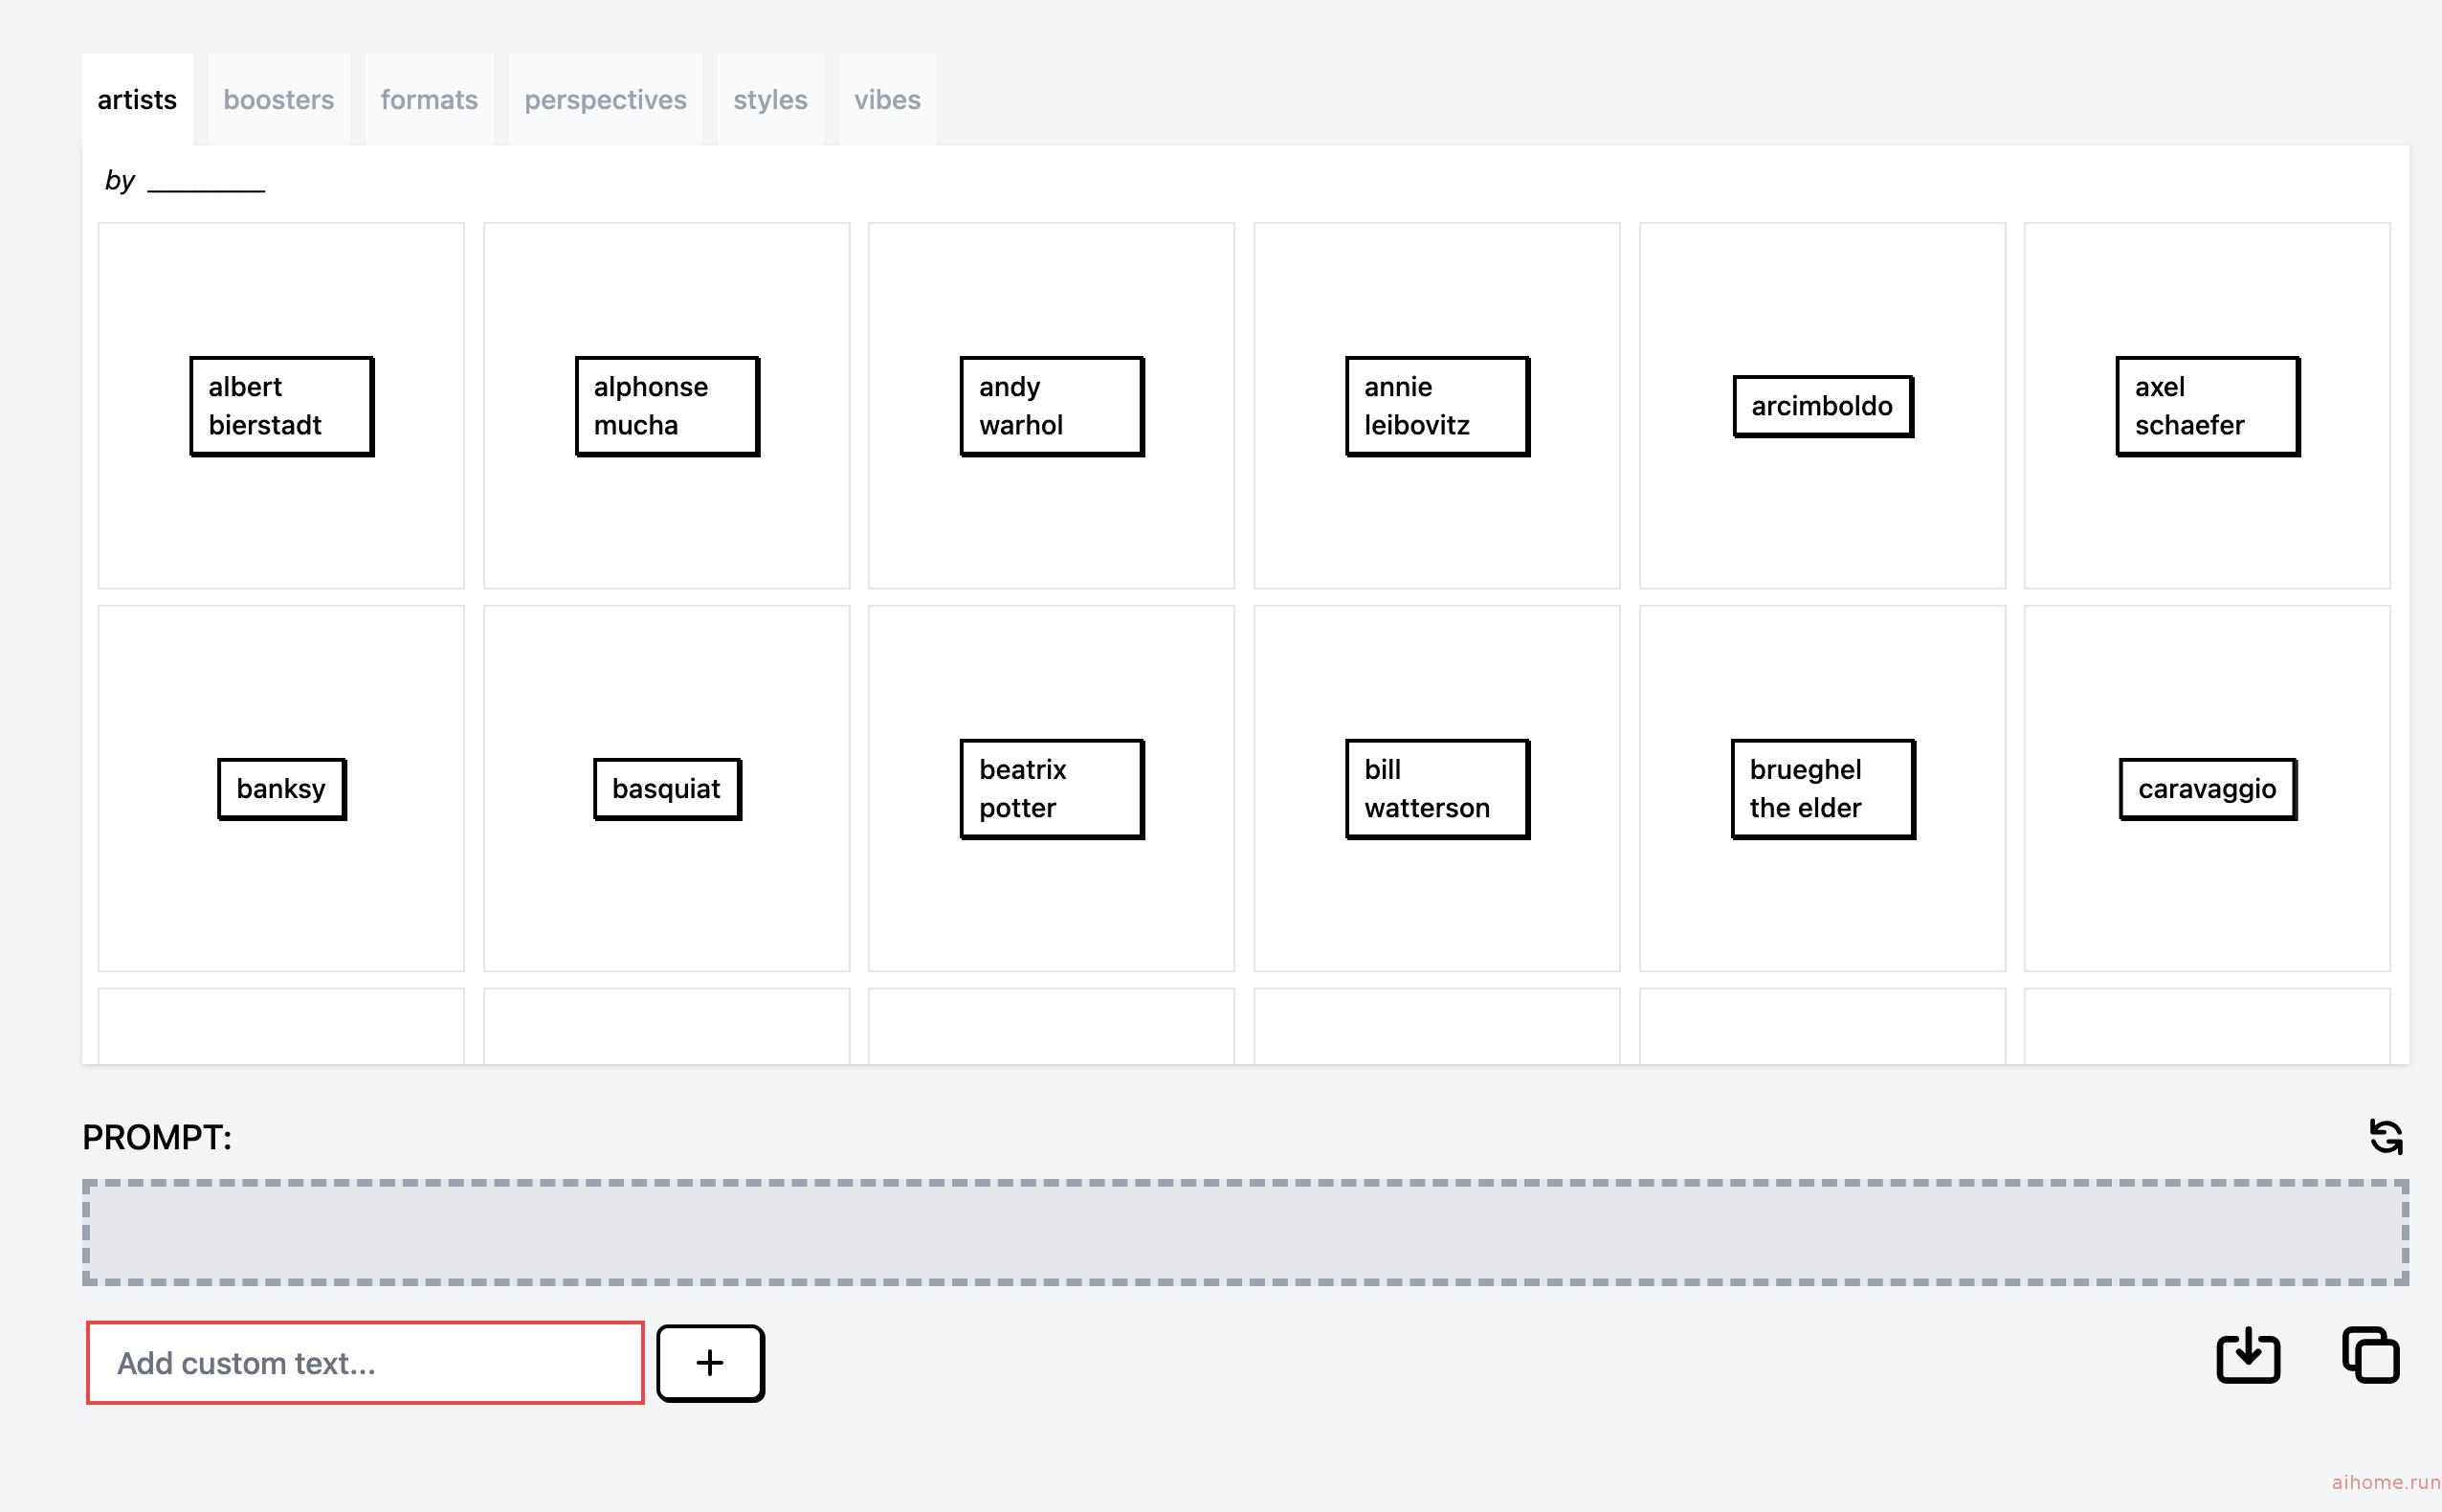2442x1512 pixels.
Task: Select bill watterson artist tile
Action: [1437, 789]
